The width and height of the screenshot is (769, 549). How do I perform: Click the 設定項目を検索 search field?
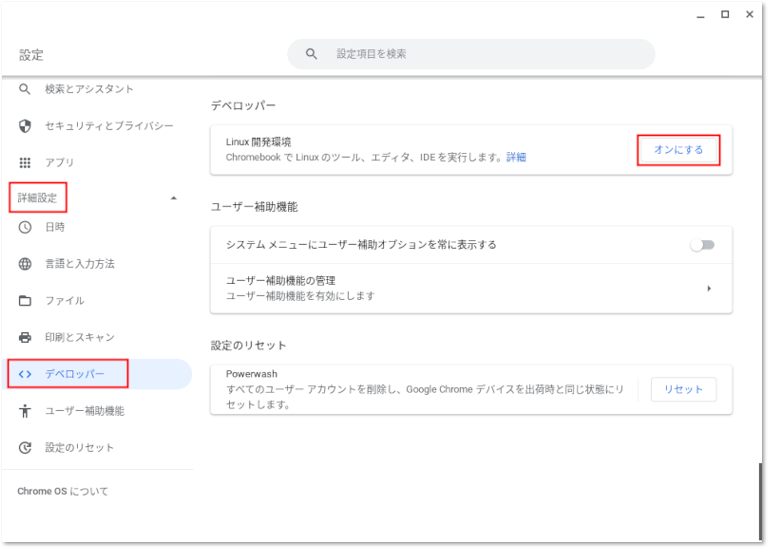480,54
